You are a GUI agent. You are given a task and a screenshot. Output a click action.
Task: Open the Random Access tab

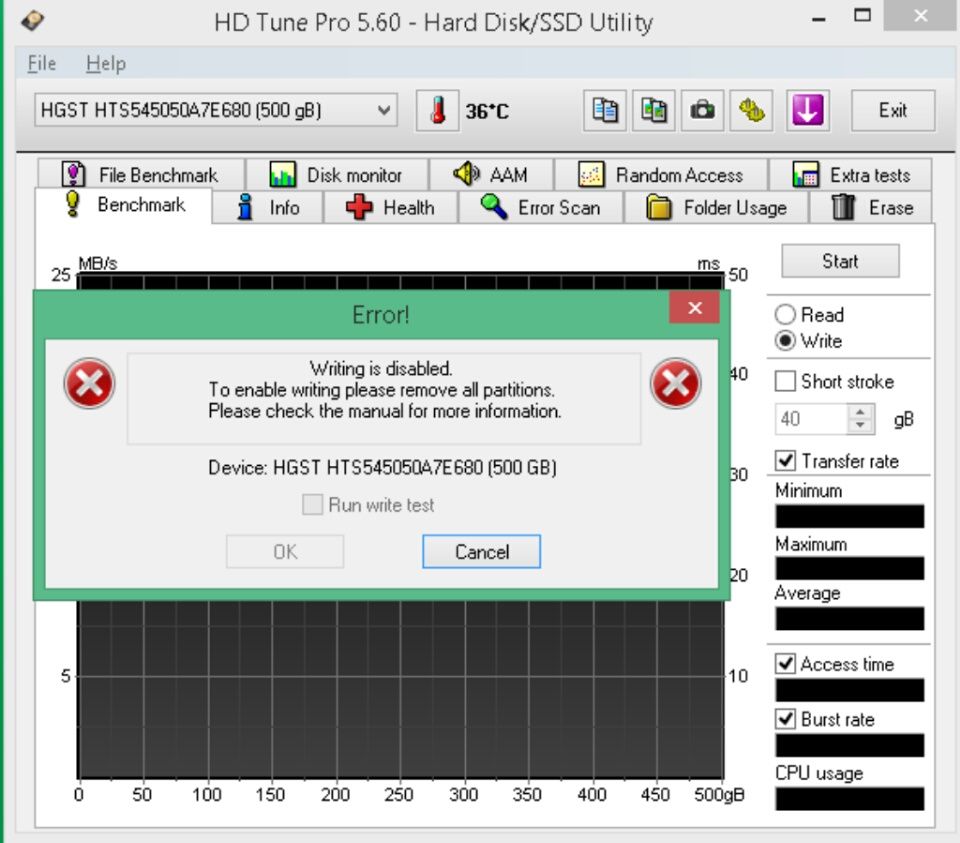[661, 175]
